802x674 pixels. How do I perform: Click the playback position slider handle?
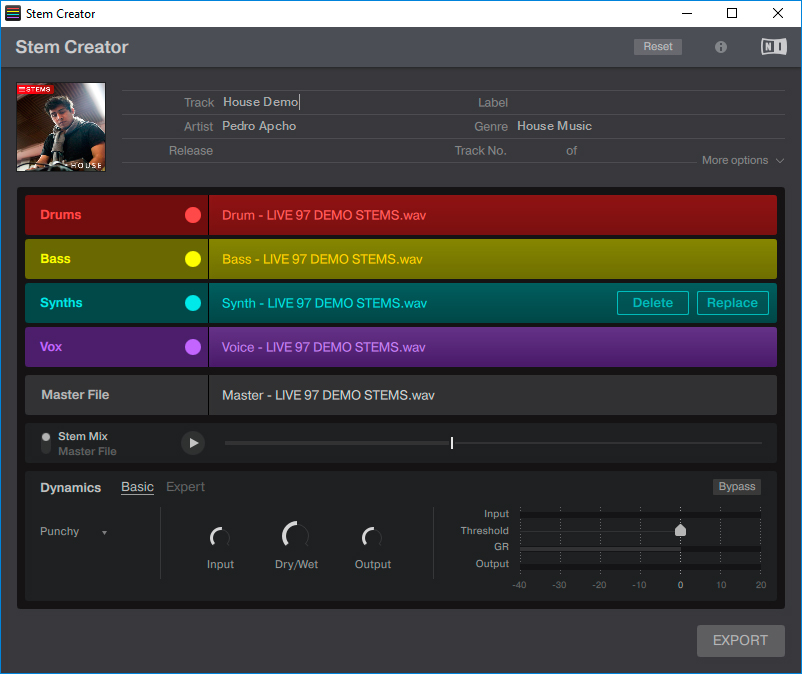click(x=452, y=443)
